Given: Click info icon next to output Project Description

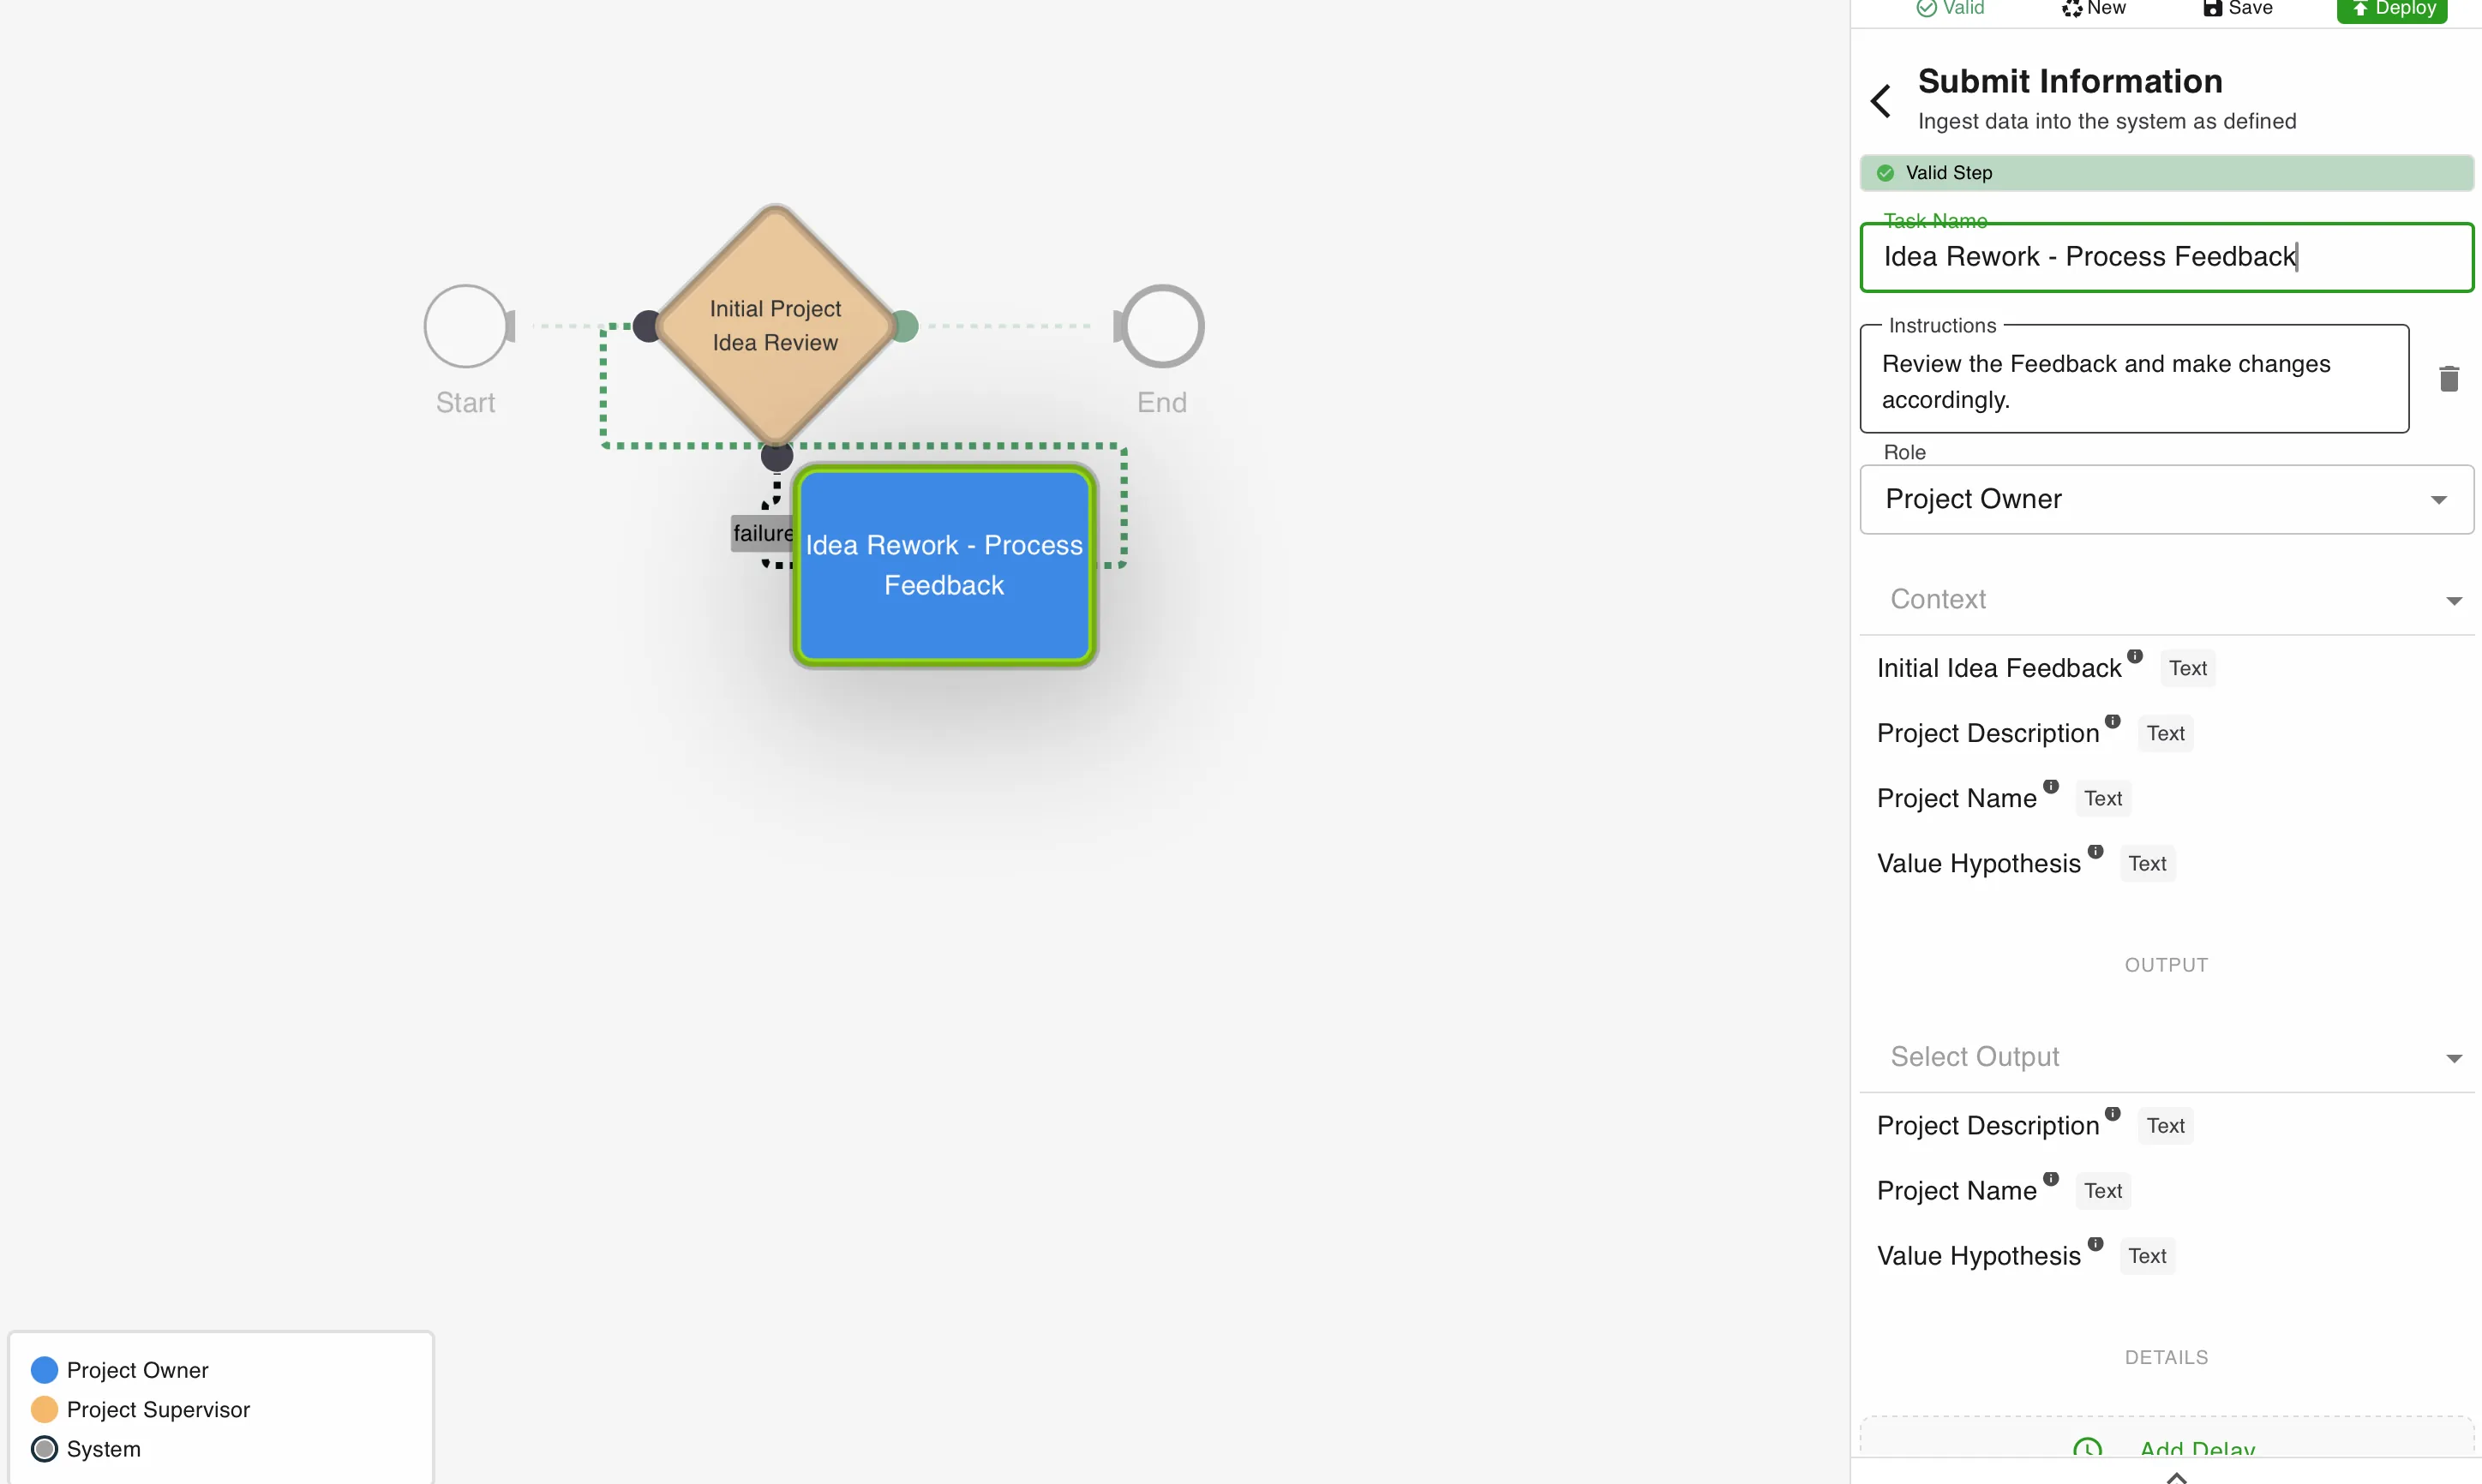Looking at the screenshot, I should 2113,1113.
